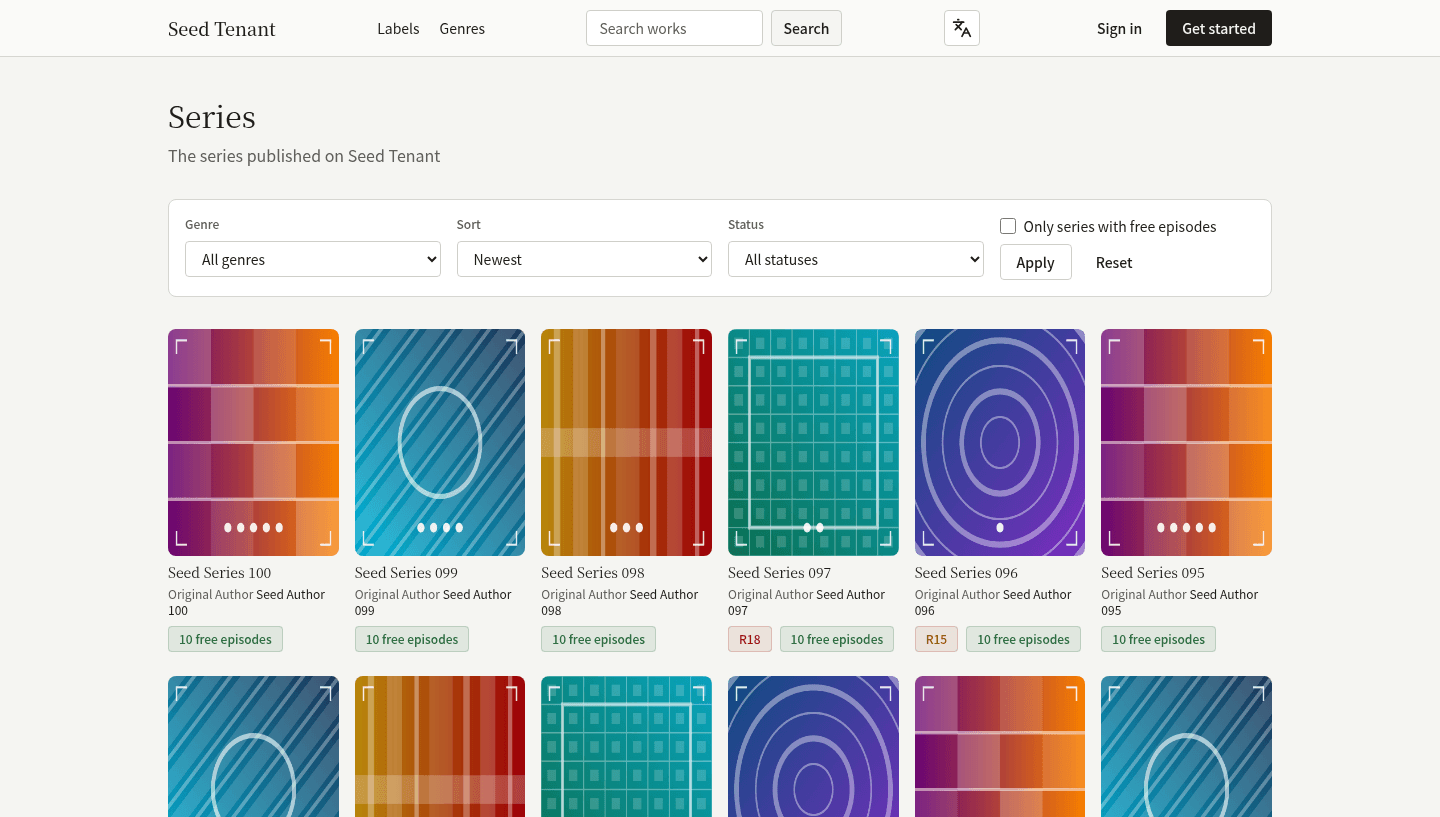Focus the Search works input field
The height and width of the screenshot is (817, 1440).
click(674, 28)
